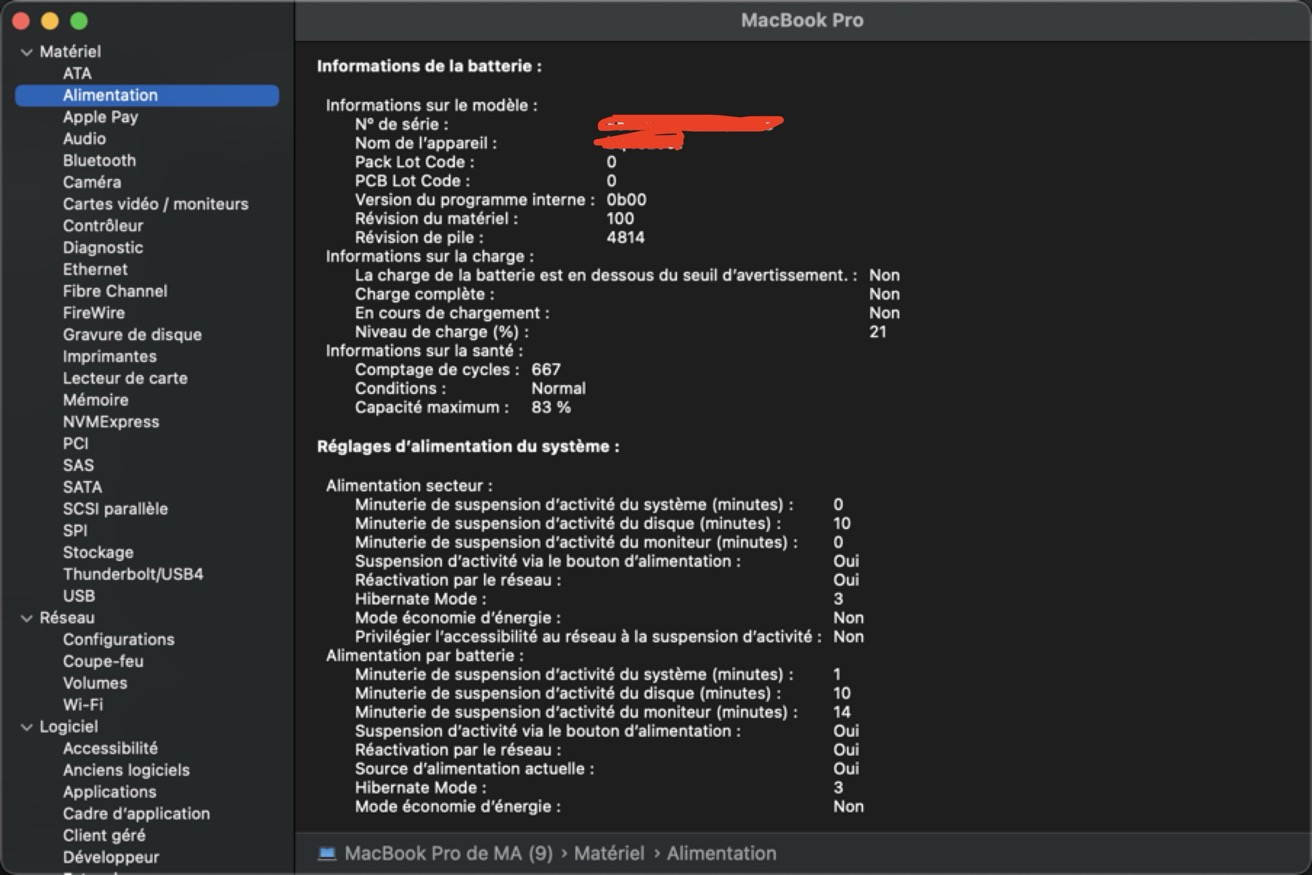
Task: Open Cartes vidéo / moniteurs entry
Action: point(155,204)
